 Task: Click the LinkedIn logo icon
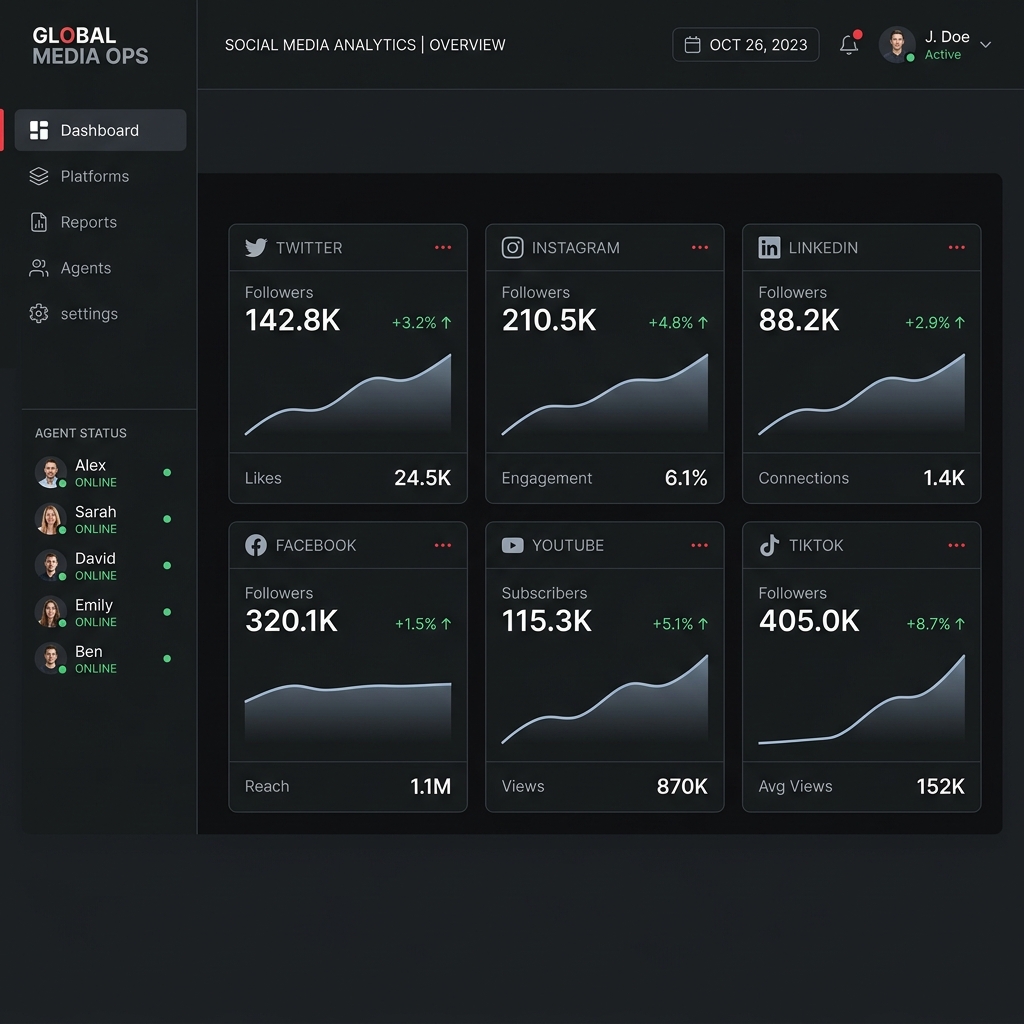tap(769, 248)
